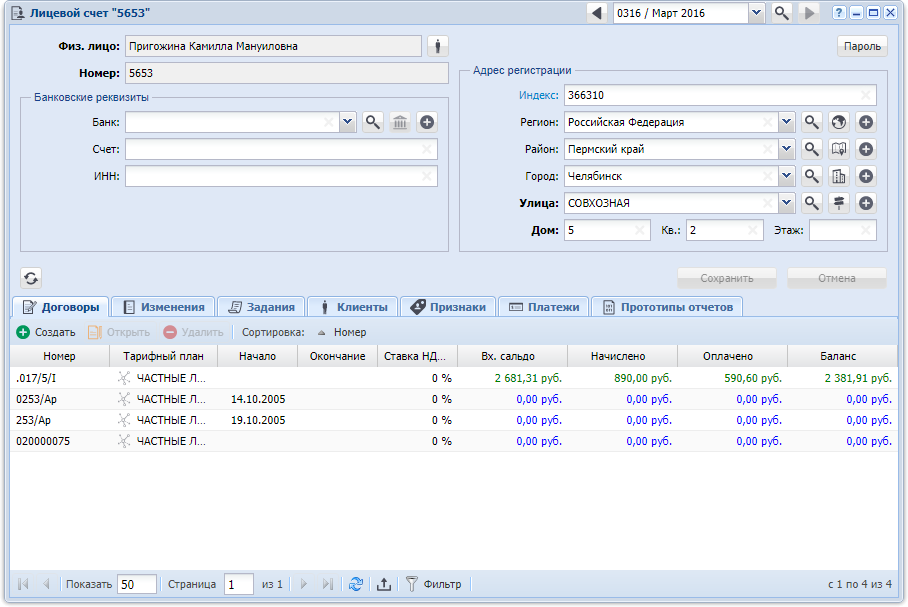This screenshot has width=908, height=607.
Task: Search Район magnifier icon
Action: 811,149
